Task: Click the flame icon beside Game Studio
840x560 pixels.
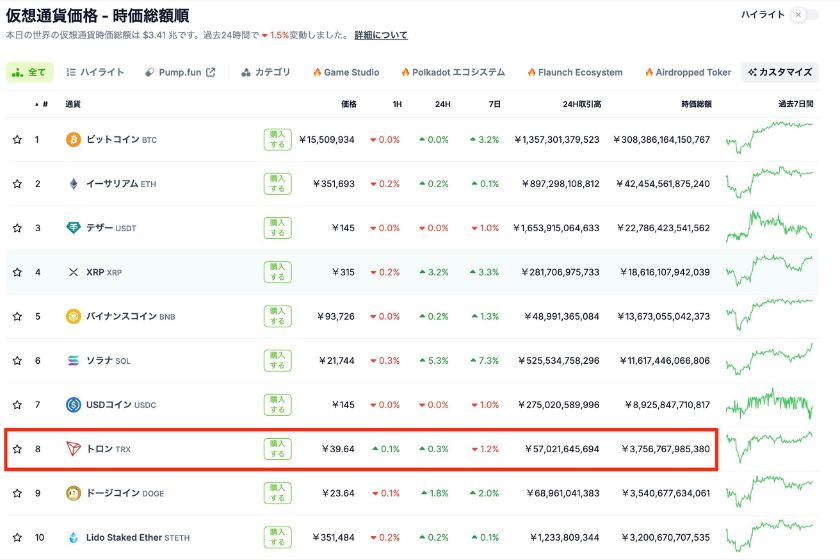Action: pos(317,72)
